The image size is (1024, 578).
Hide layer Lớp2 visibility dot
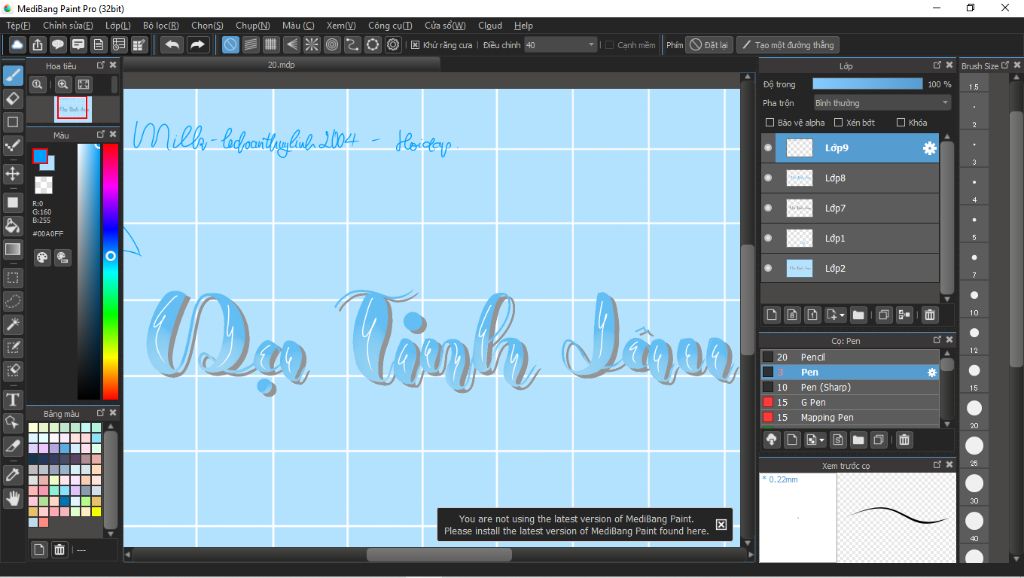point(768,268)
